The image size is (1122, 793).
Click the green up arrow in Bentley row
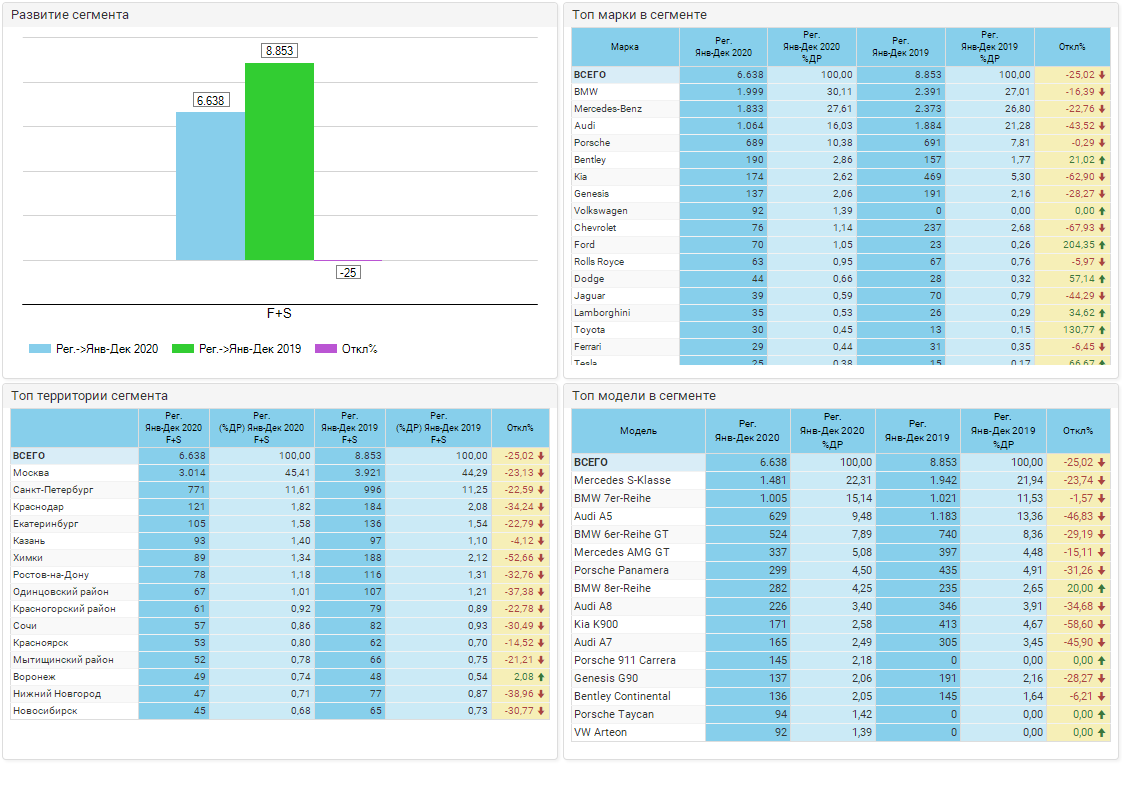click(x=1102, y=160)
